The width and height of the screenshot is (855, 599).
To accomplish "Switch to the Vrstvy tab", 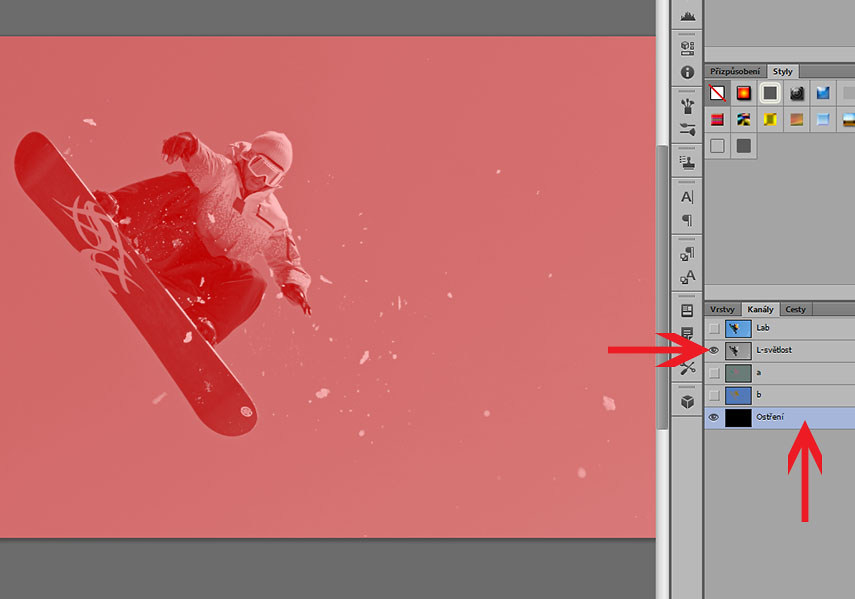I will click(x=722, y=310).
